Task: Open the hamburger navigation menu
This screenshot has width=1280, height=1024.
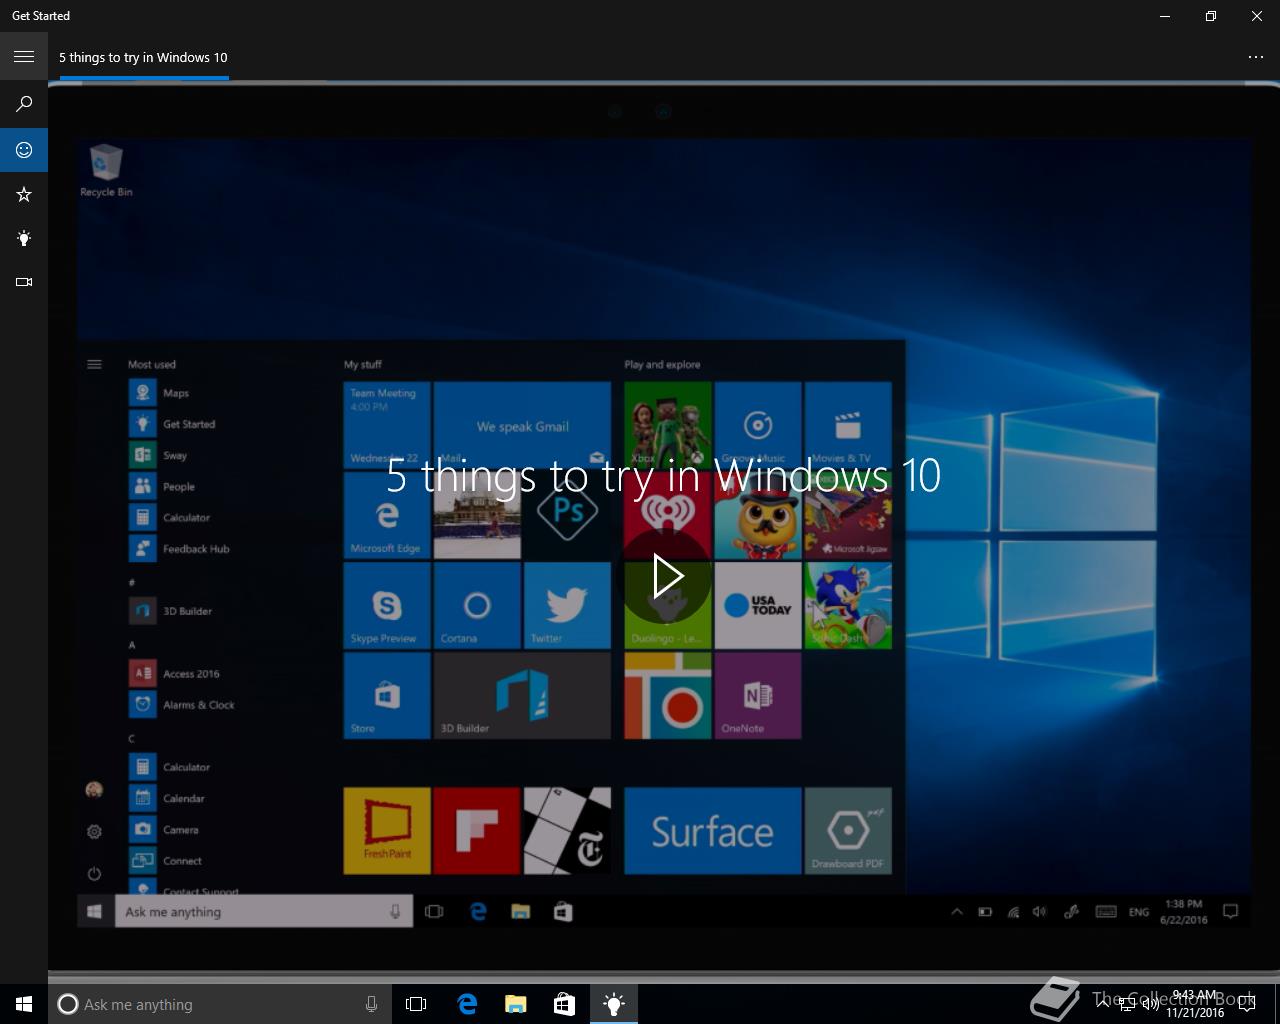Action: pos(24,57)
